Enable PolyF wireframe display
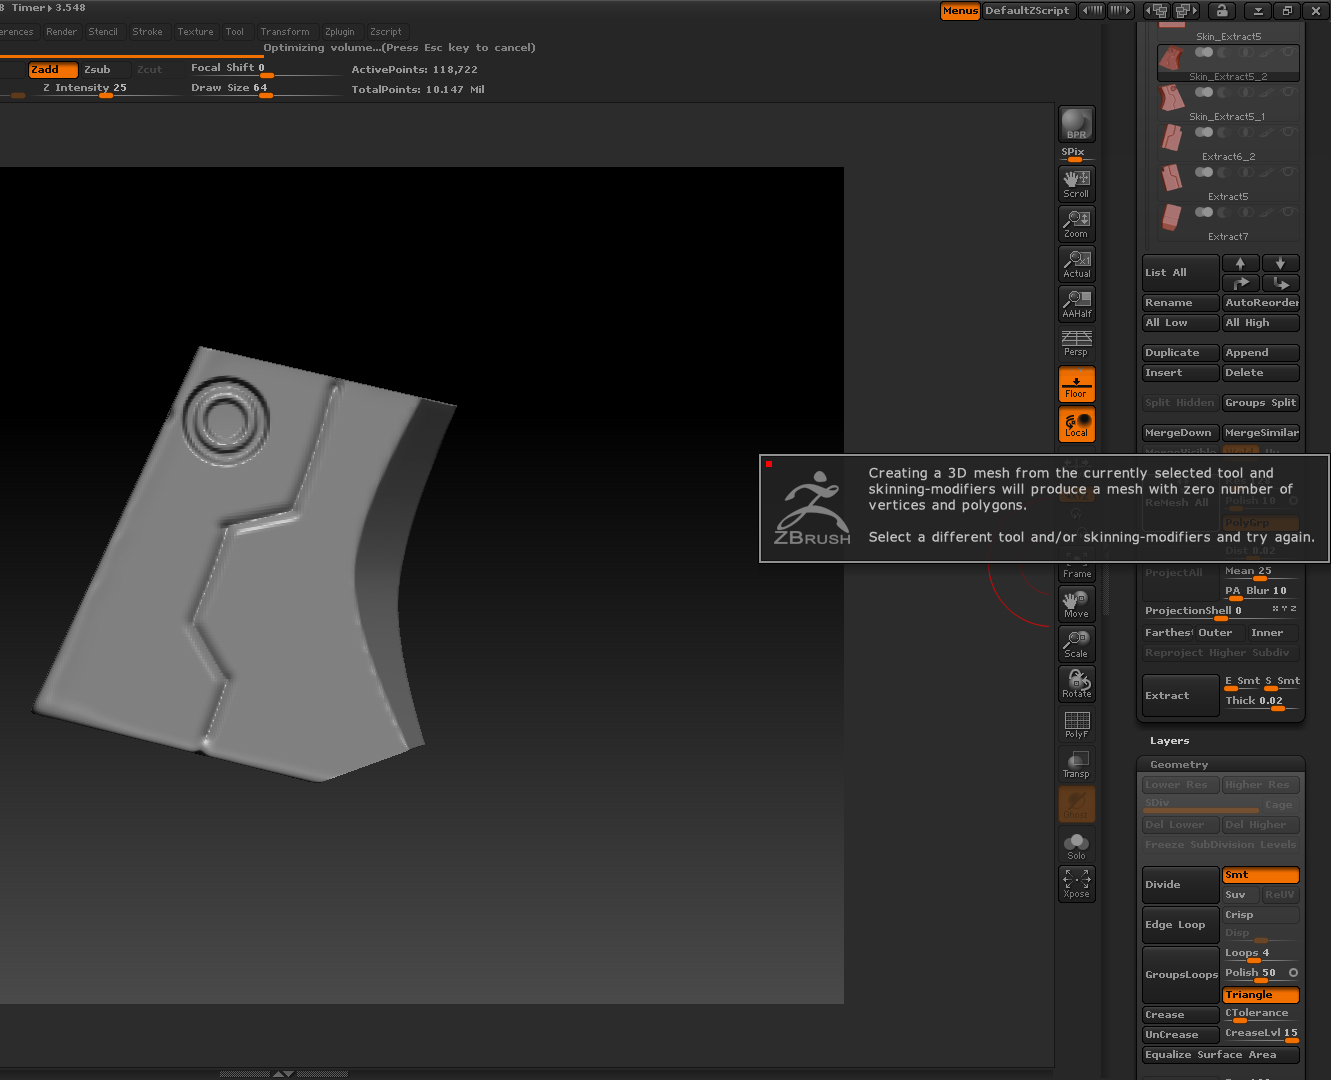 coord(1076,724)
